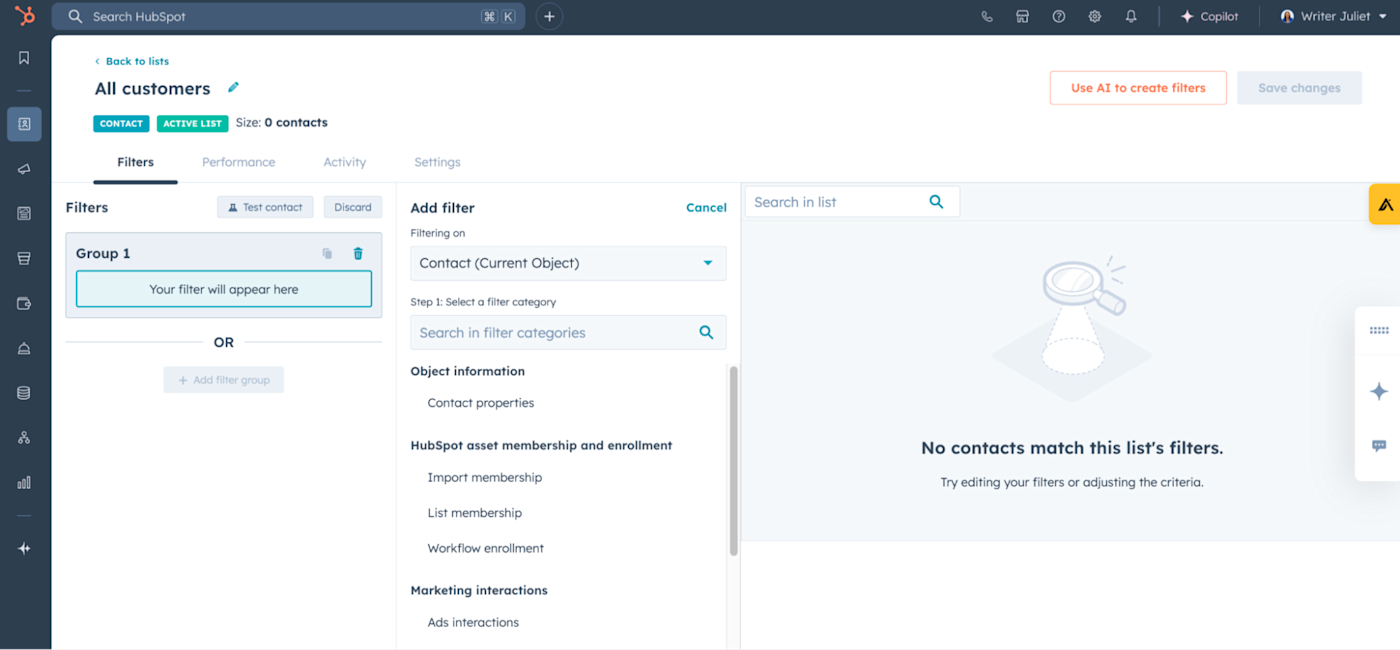1400x650 pixels.
Task: Open the Service bell-tray sidebar icon
Action: (24, 348)
